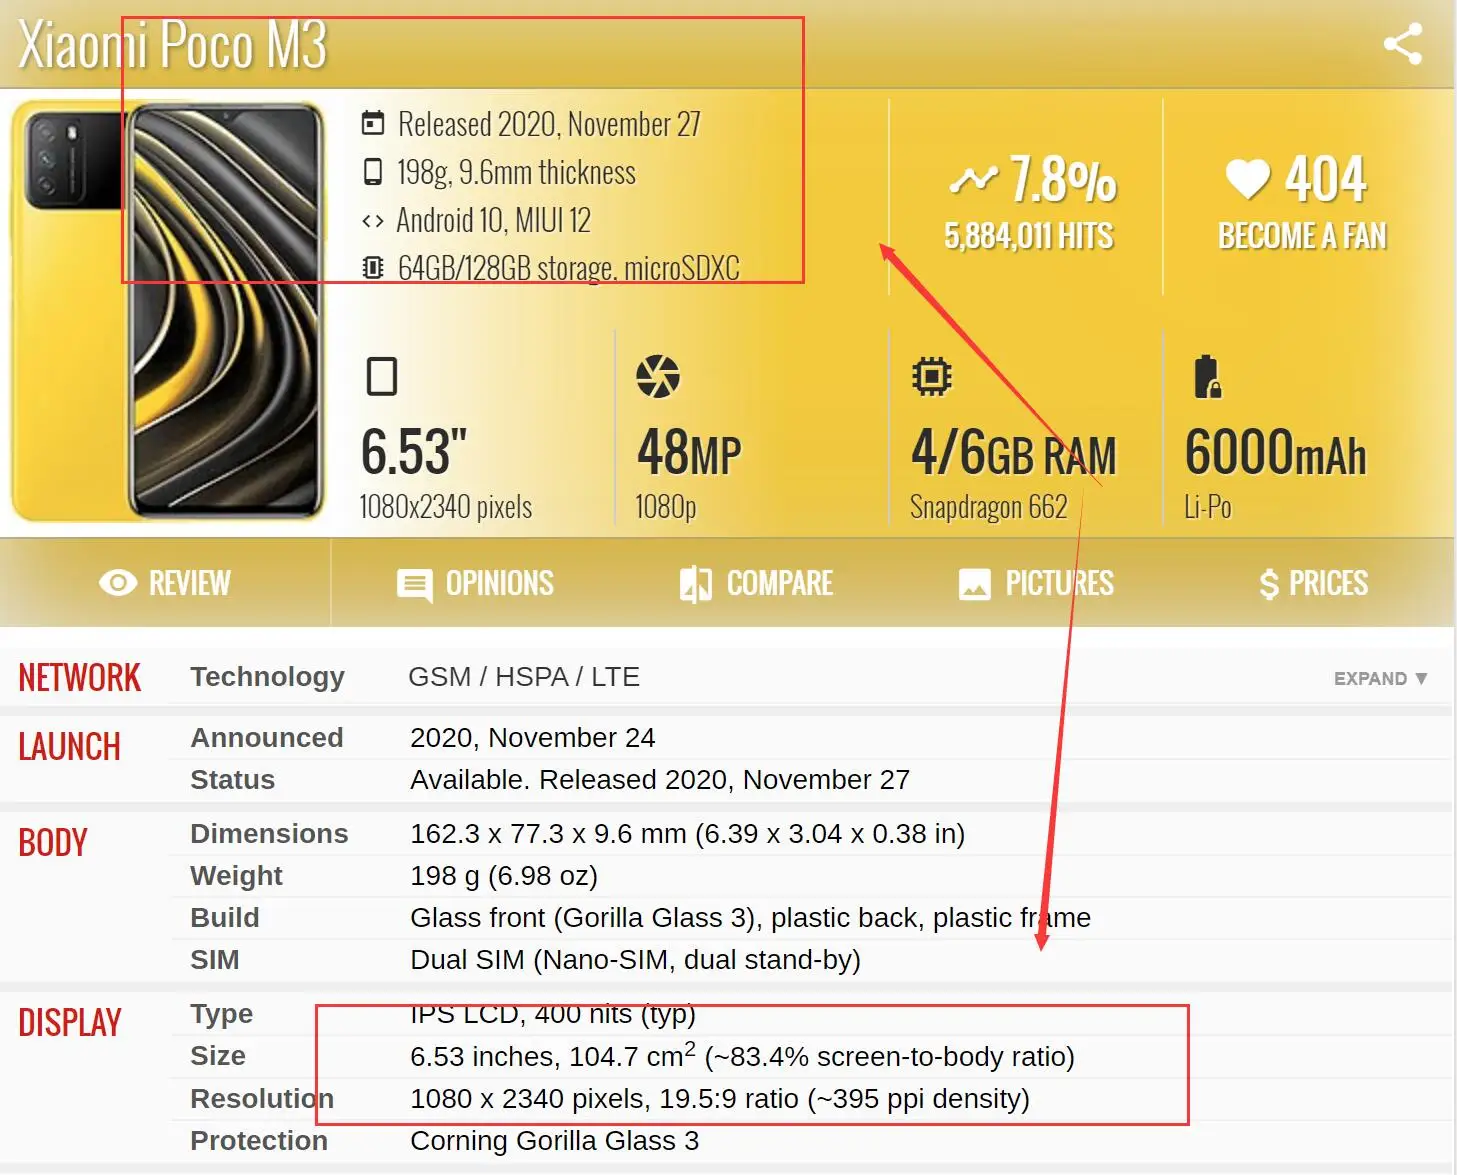Click the 162.3 x 77.3 x 9.6 mm dimensions value
This screenshot has width=1457, height=1175.
[x=687, y=834]
